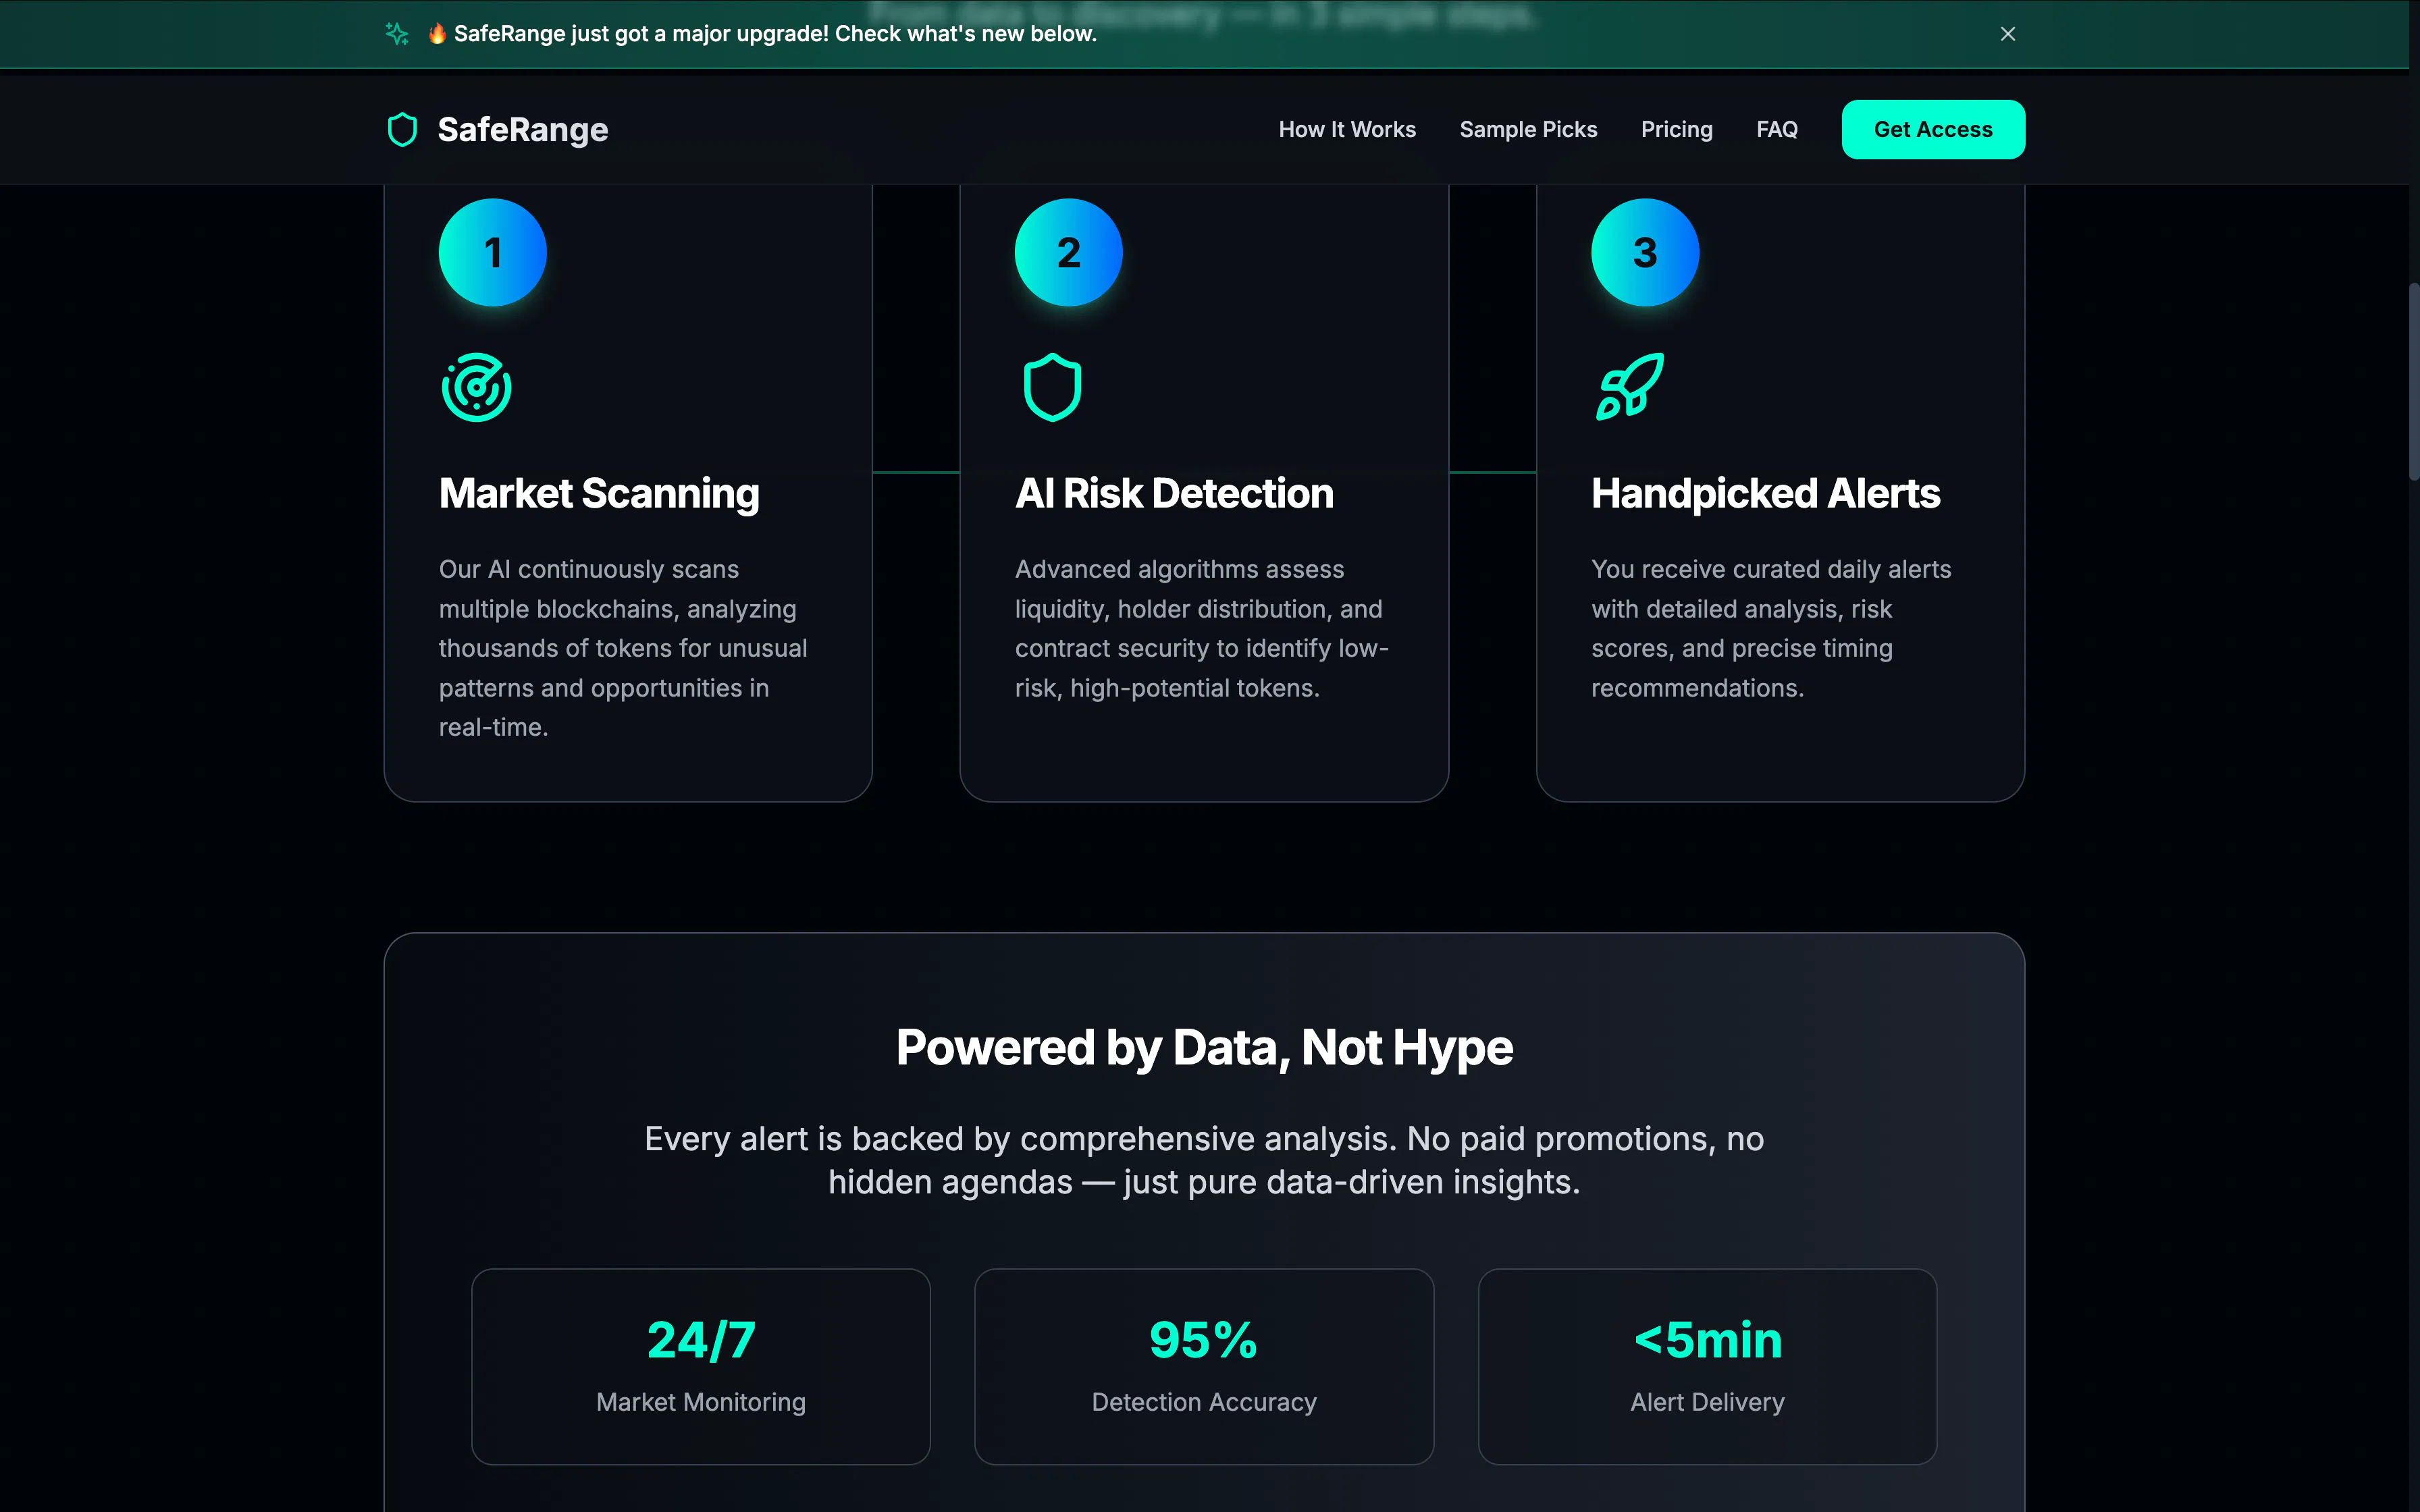Go to How It Works section

coord(1347,130)
